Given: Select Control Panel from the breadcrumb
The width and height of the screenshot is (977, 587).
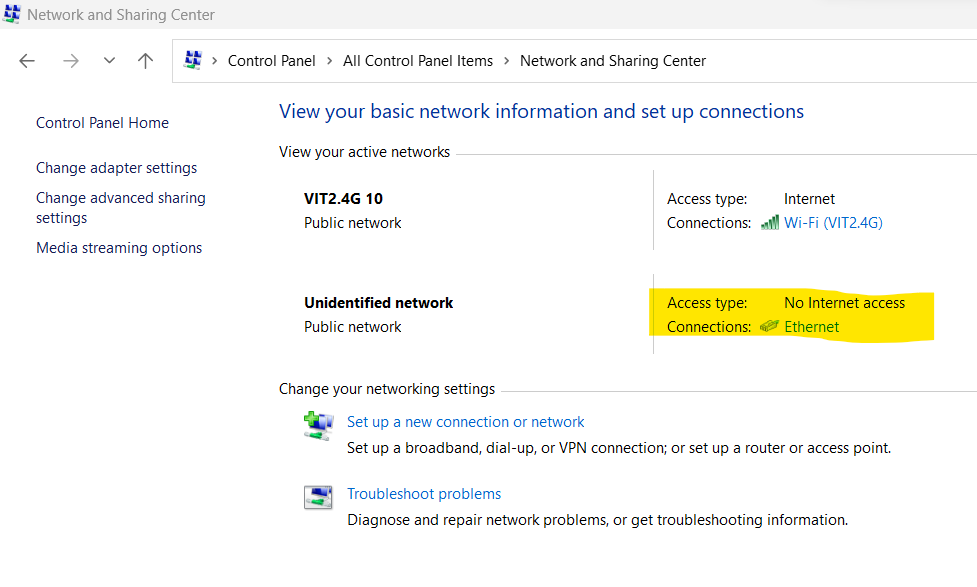Looking at the screenshot, I should (271, 61).
